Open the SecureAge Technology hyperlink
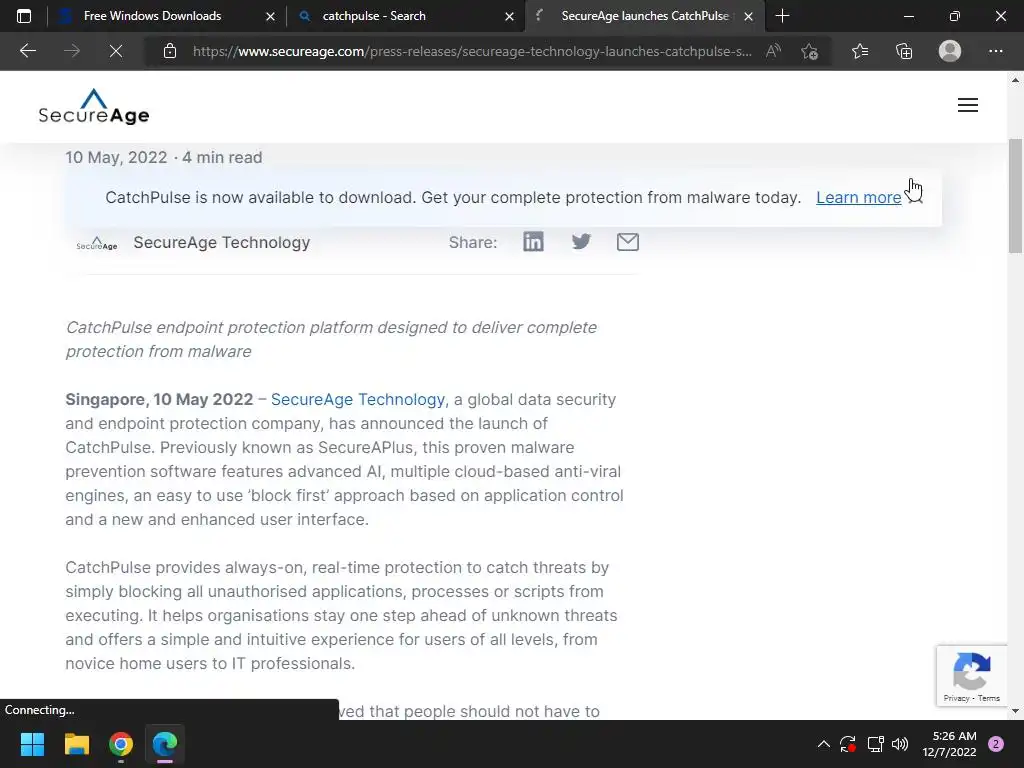 pos(358,400)
